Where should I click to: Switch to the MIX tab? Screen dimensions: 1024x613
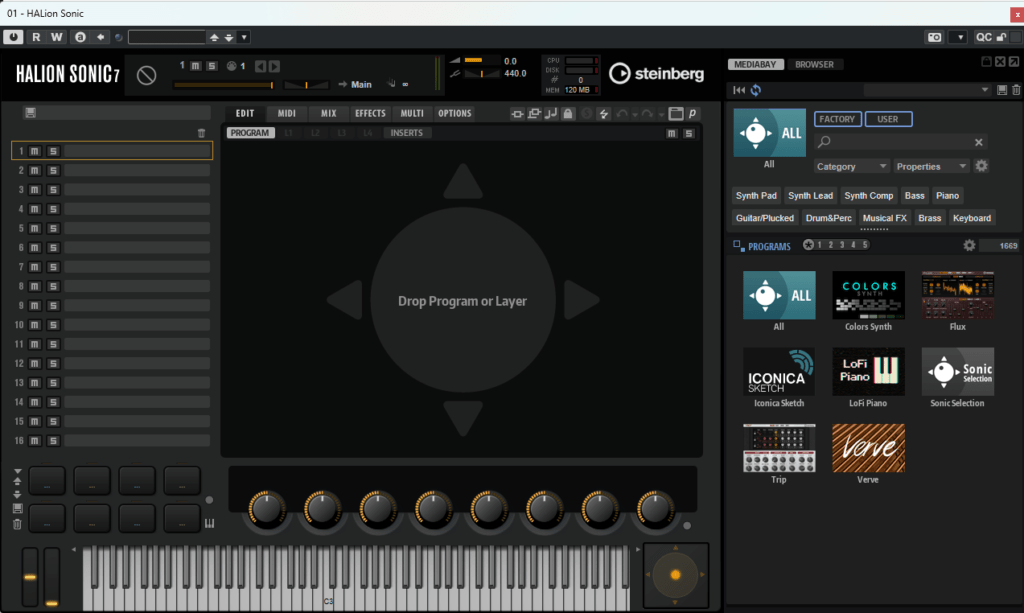(328, 114)
